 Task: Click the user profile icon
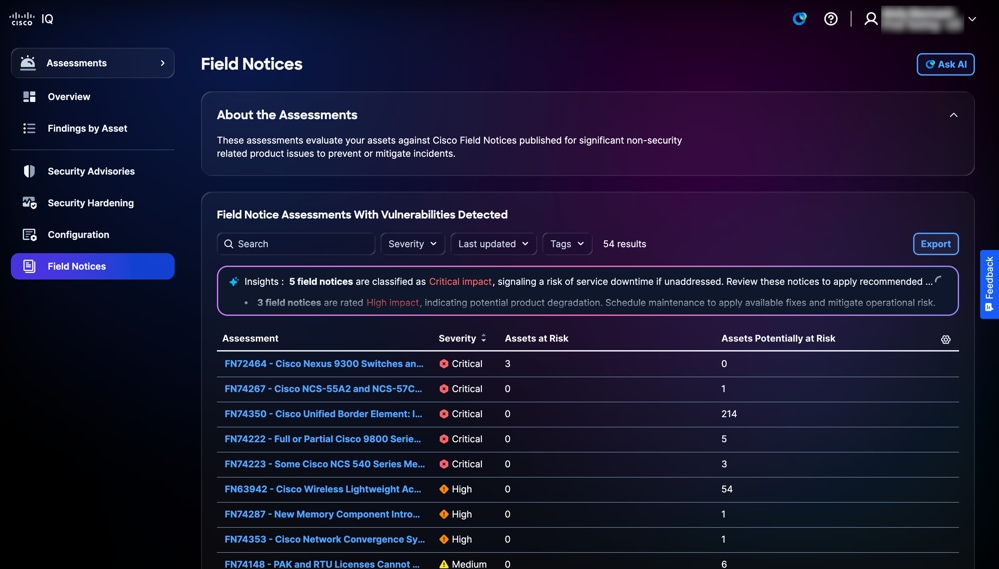(870, 18)
